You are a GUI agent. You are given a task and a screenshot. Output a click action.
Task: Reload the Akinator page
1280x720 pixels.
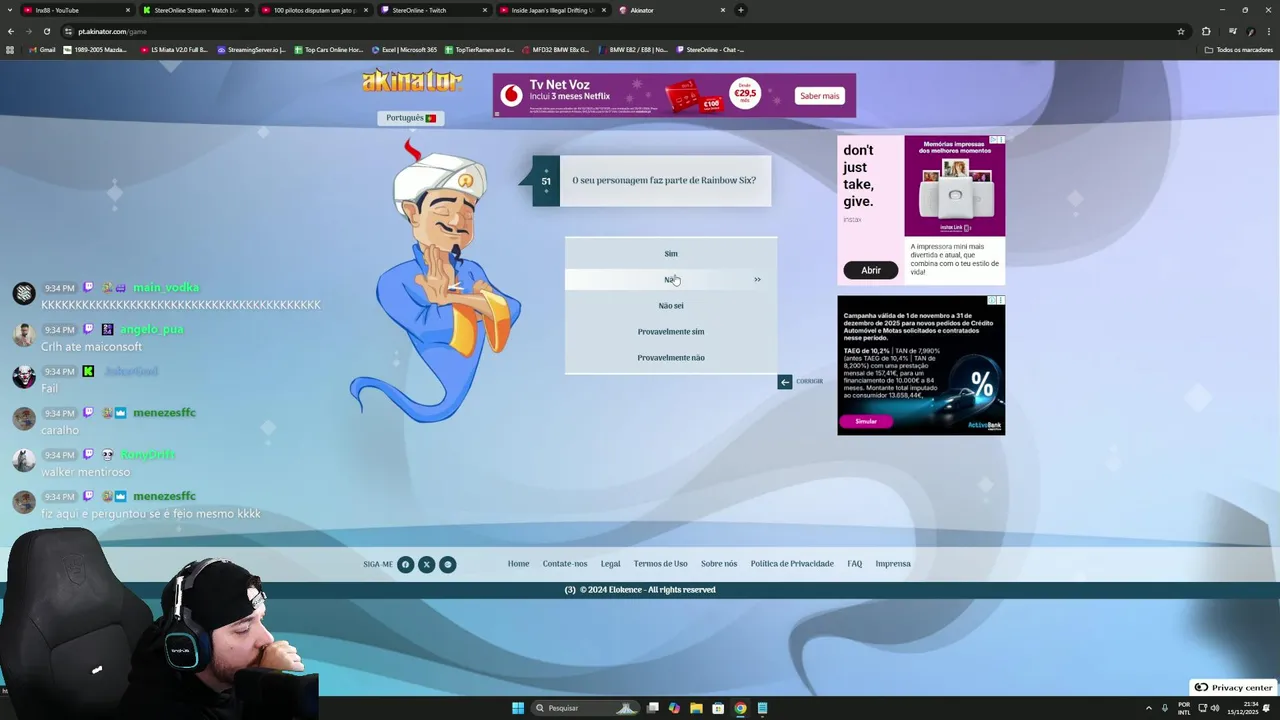coord(46,31)
